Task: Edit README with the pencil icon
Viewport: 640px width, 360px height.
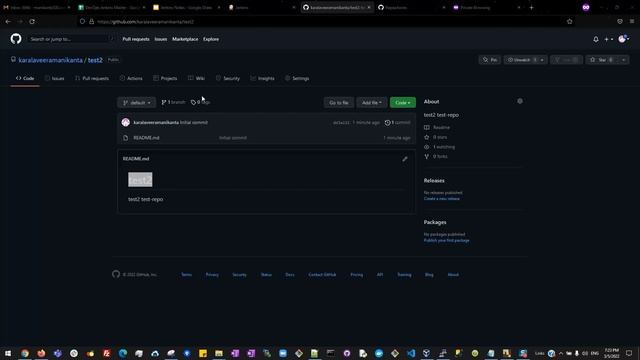Action: [405, 159]
